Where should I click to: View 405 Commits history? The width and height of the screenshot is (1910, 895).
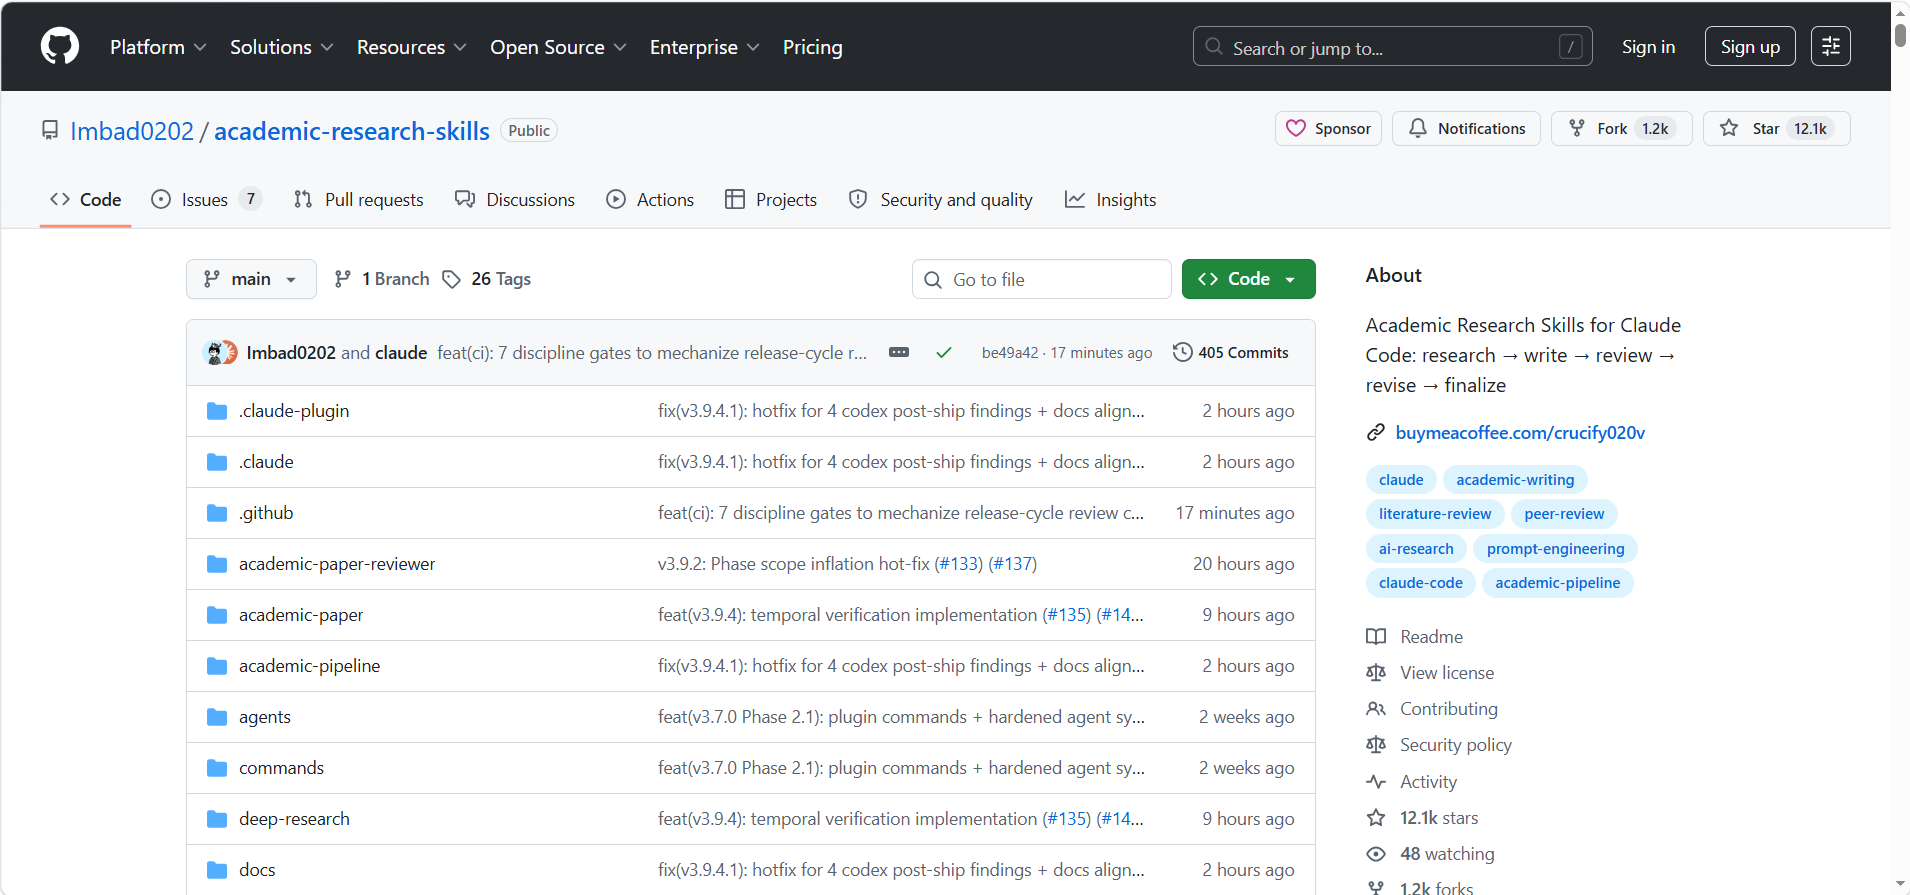click(1231, 352)
